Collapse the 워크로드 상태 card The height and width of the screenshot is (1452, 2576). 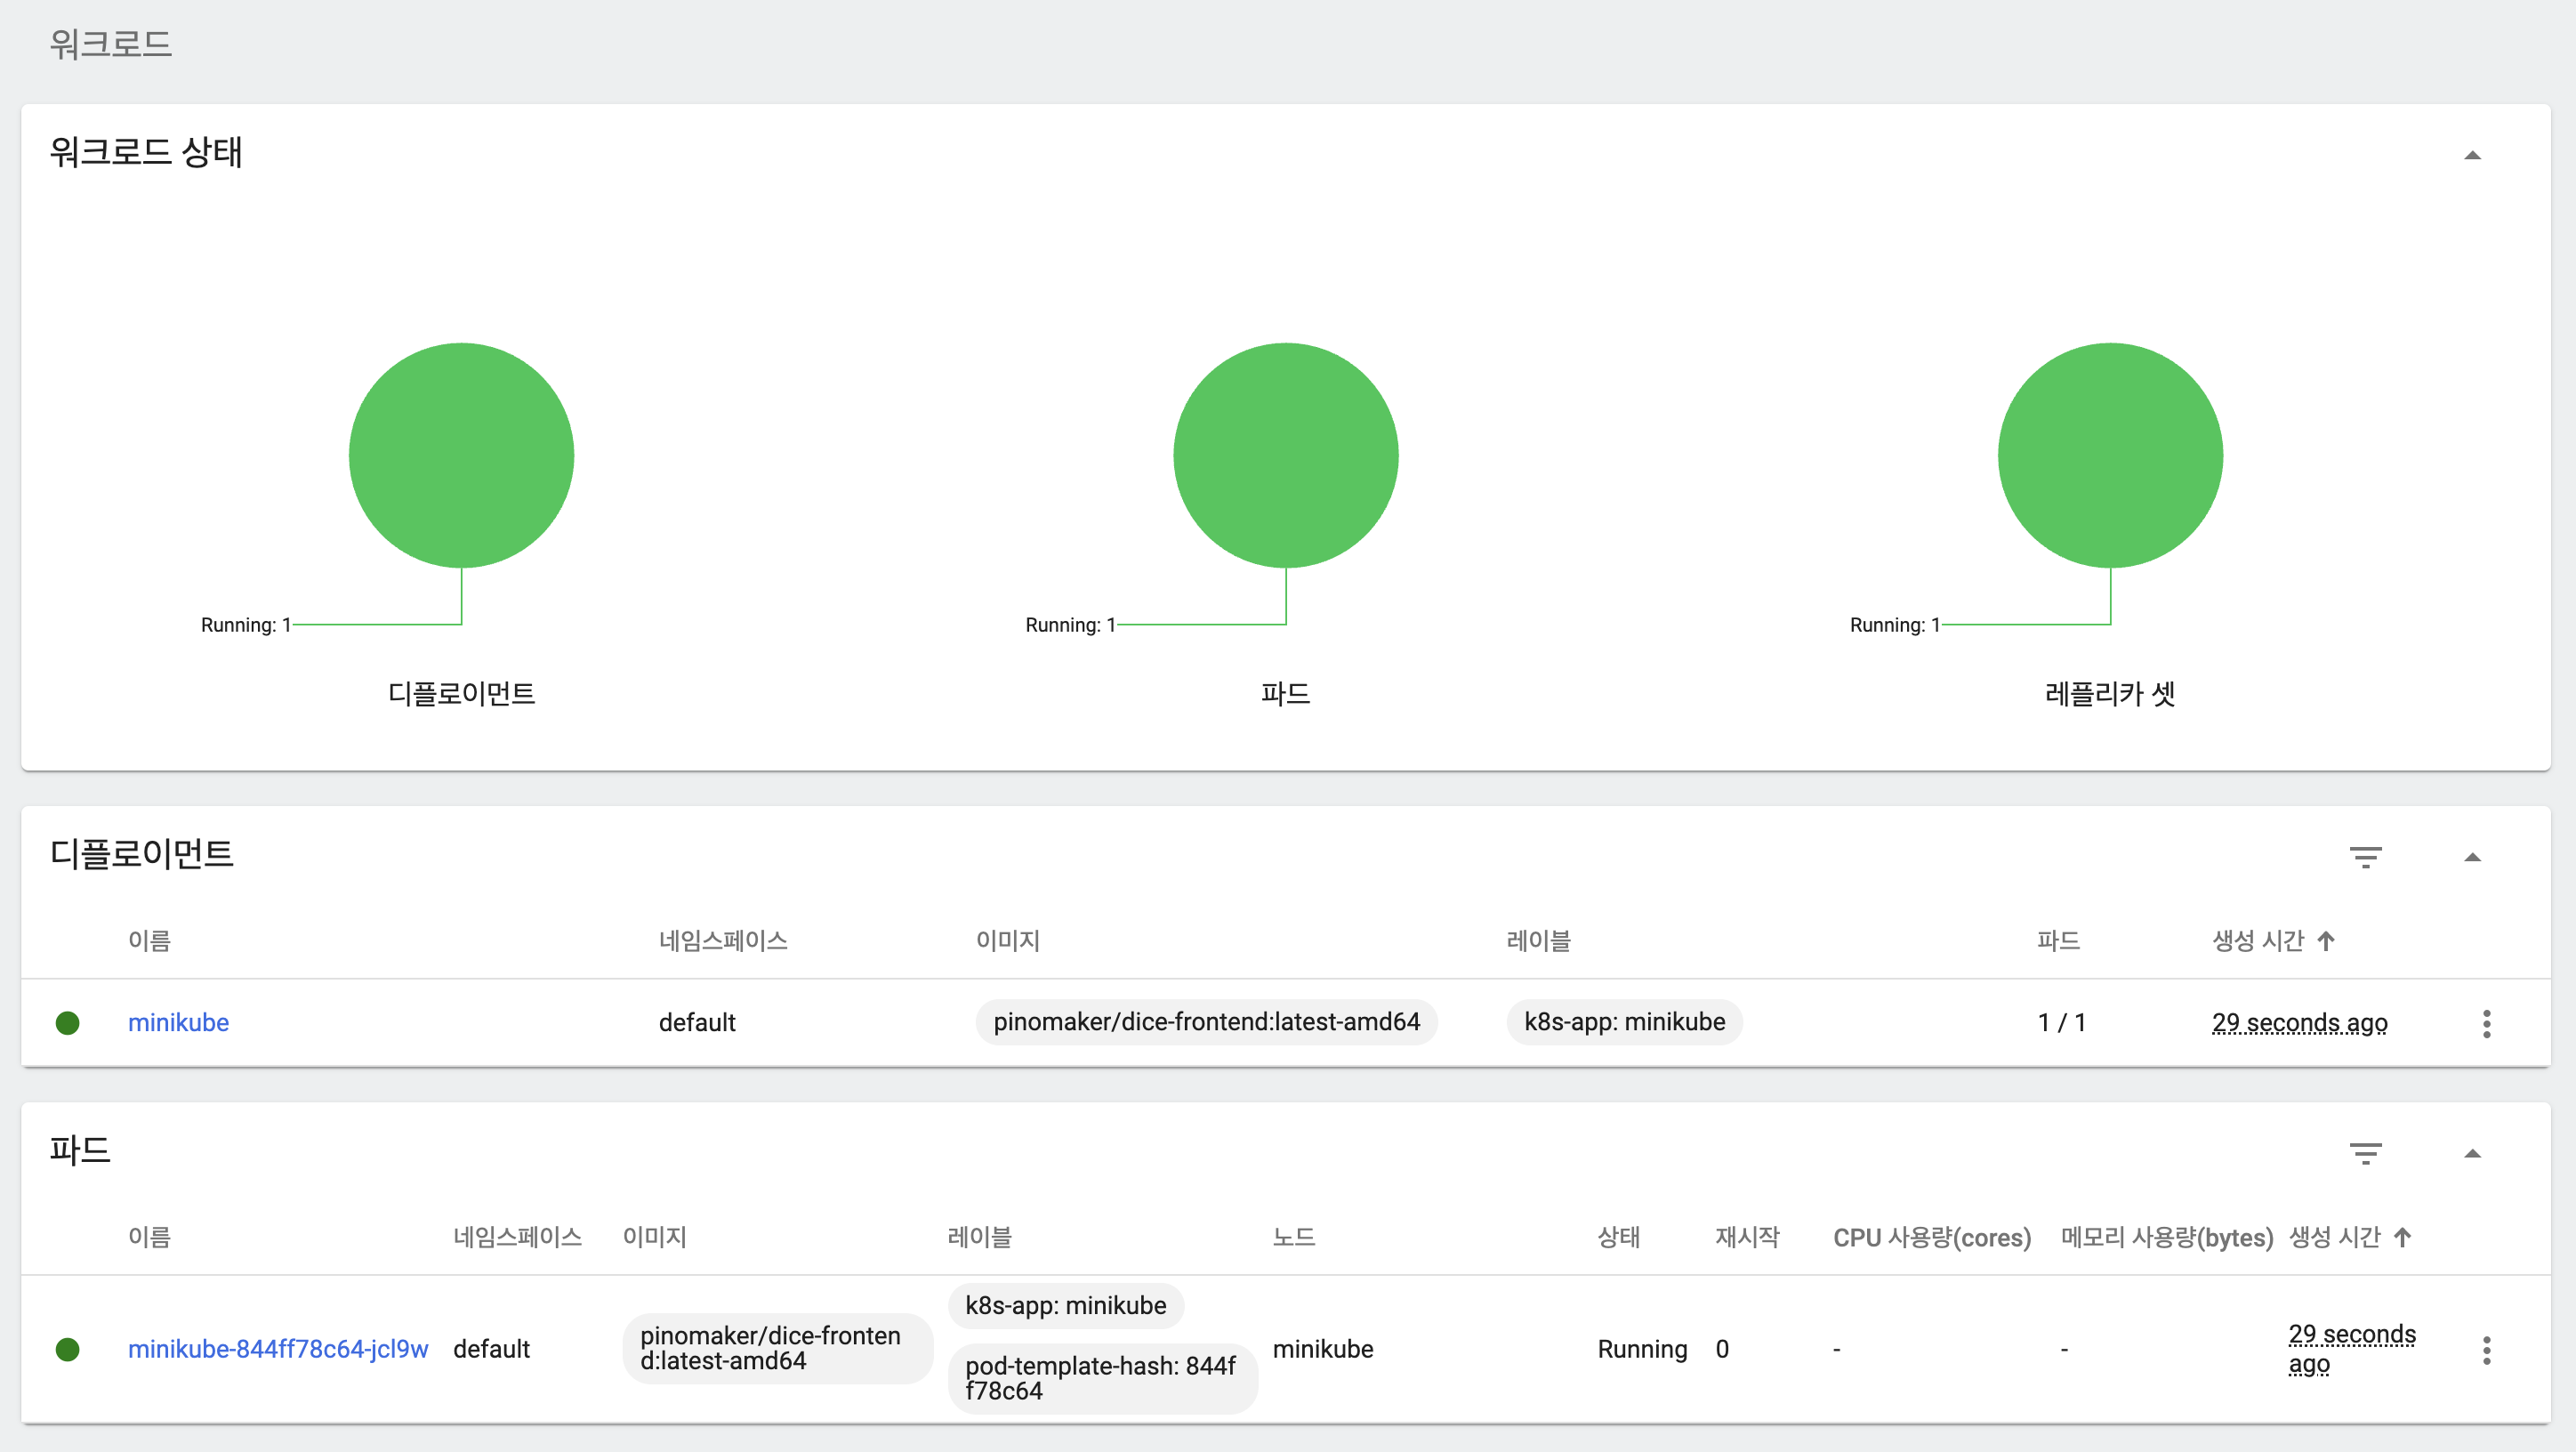(x=2472, y=155)
